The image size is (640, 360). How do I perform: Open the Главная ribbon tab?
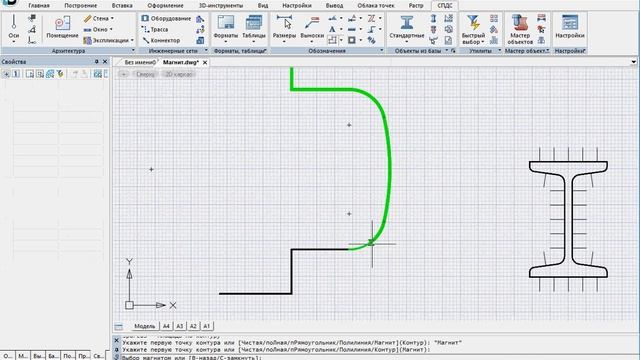tap(39, 6)
